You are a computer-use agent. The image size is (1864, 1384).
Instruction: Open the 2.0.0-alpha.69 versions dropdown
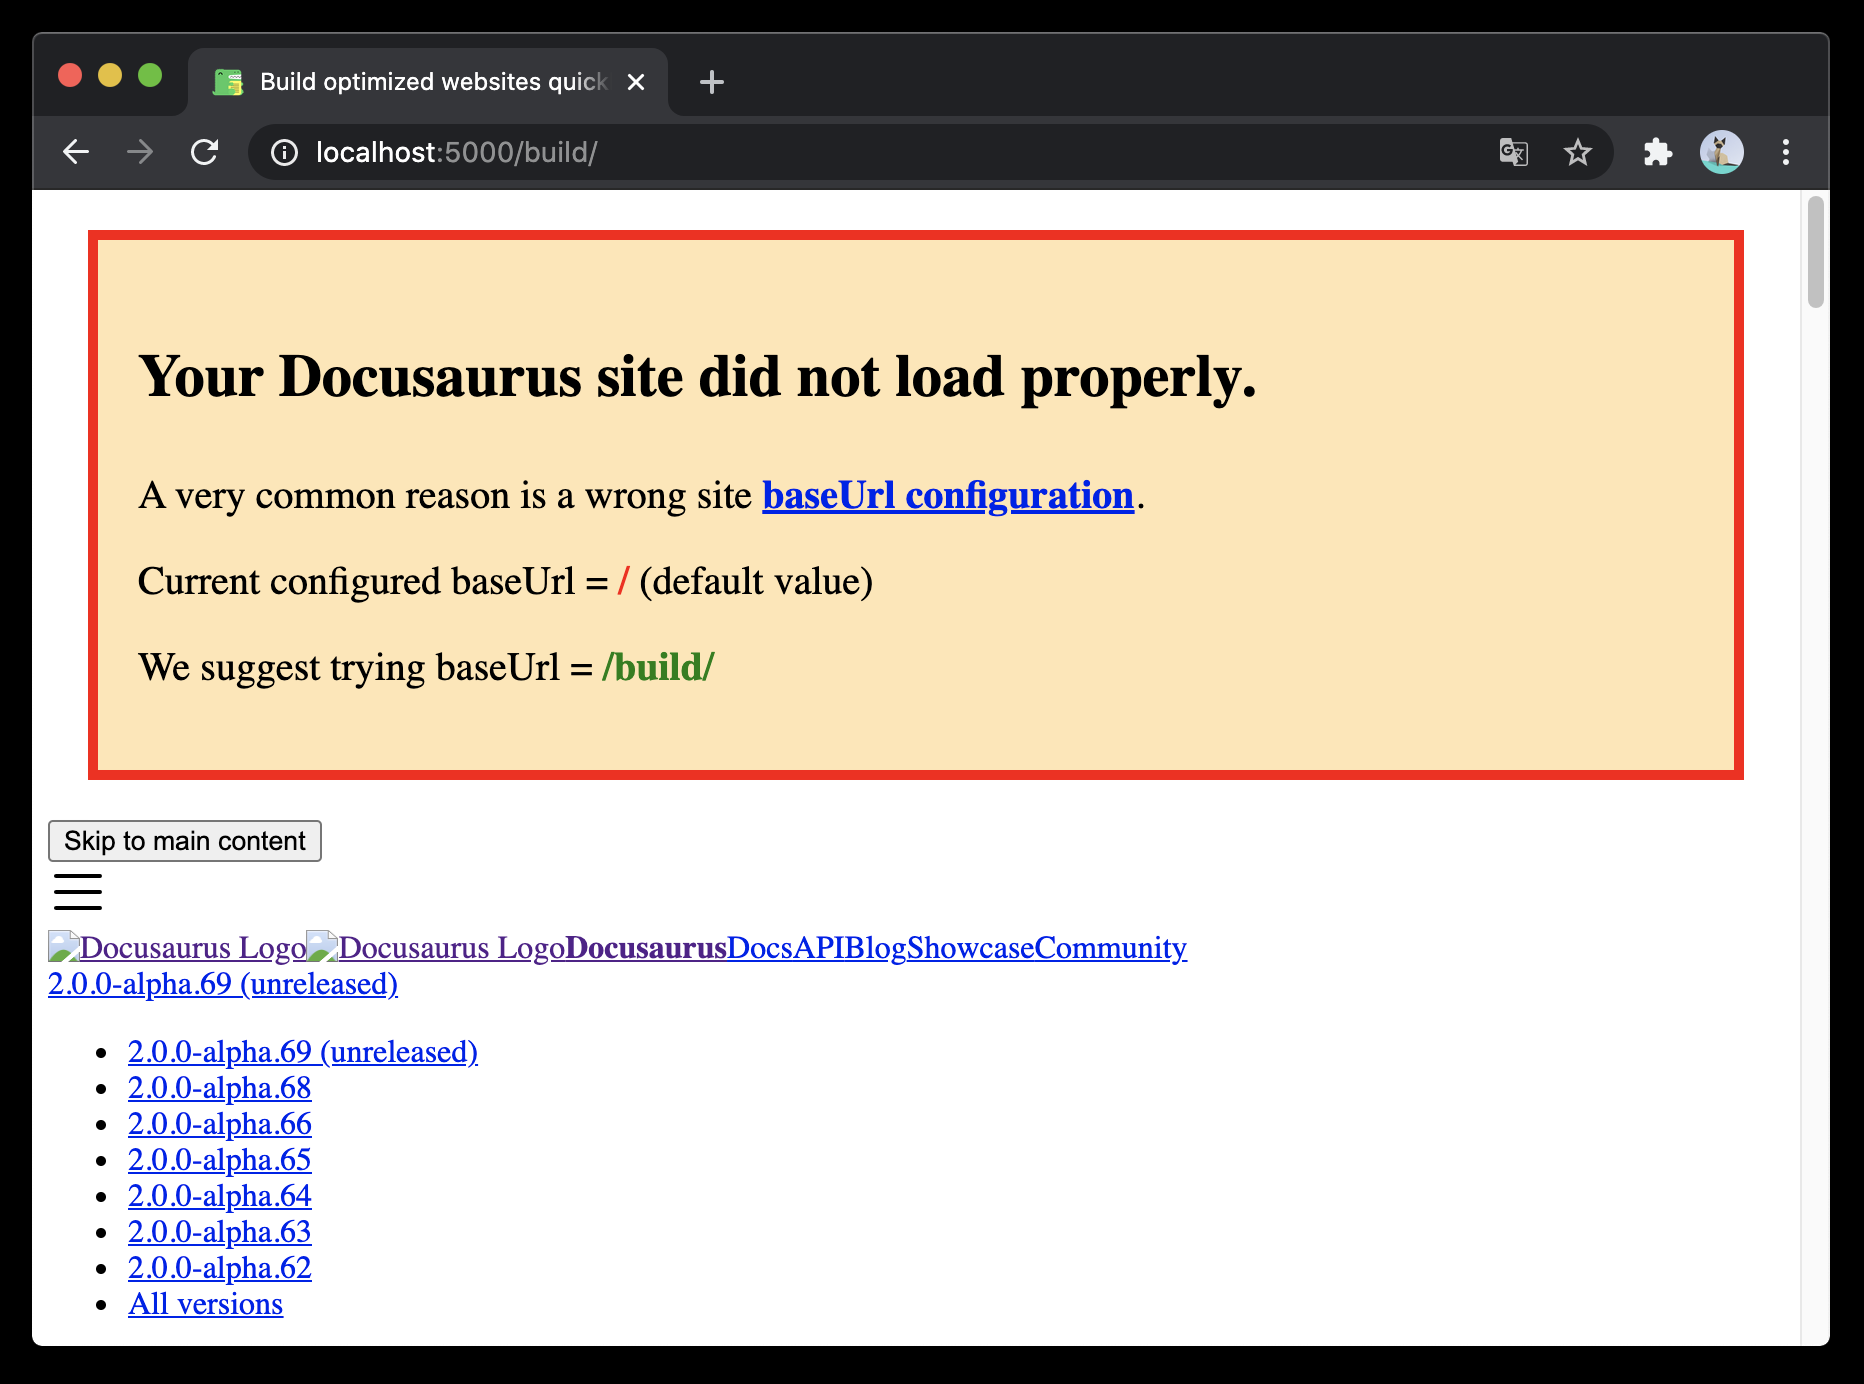(222, 984)
